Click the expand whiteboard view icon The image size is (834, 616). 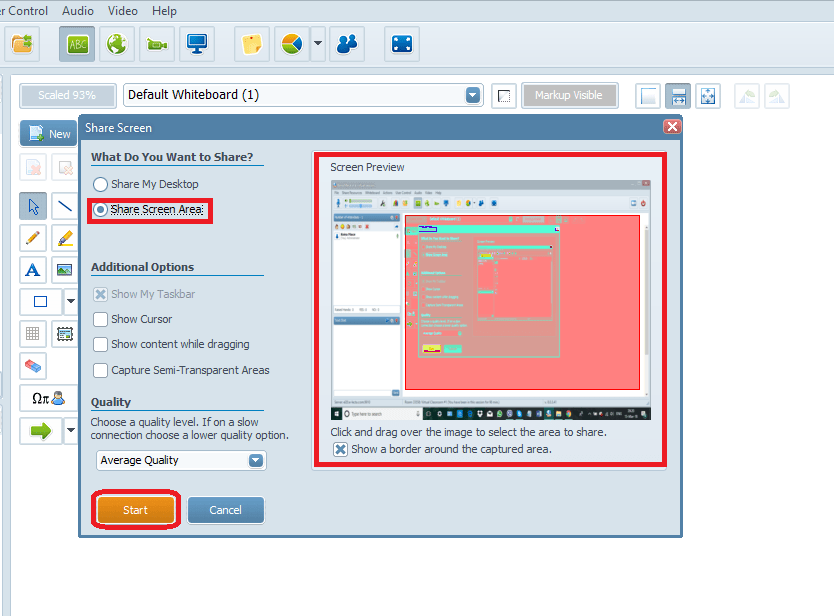pos(708,96)
